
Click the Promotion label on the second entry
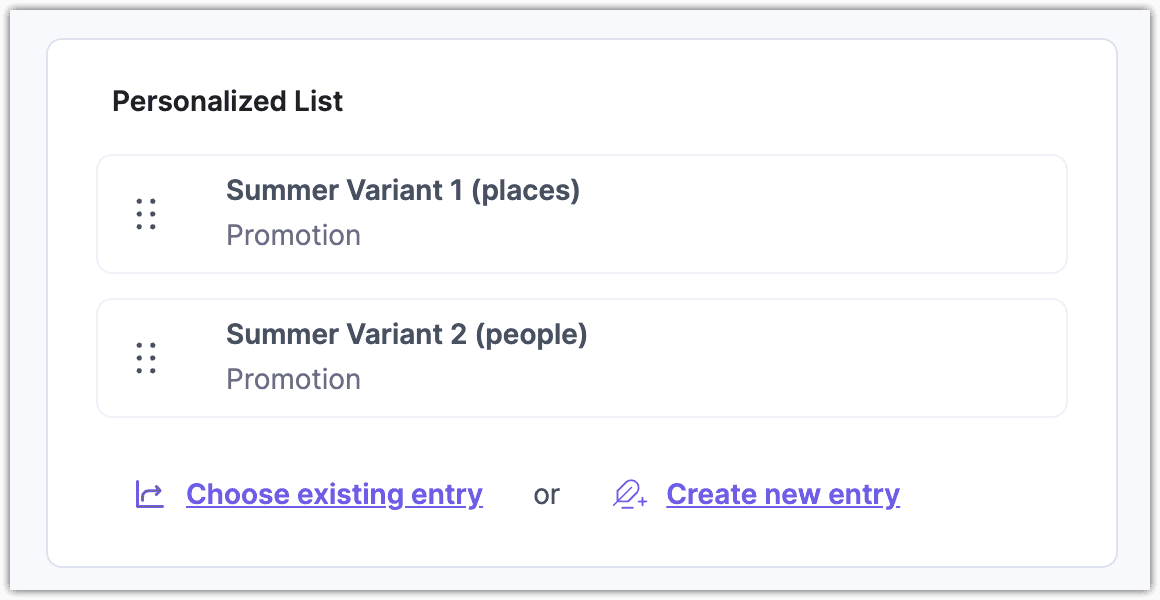tap(294, 378)
